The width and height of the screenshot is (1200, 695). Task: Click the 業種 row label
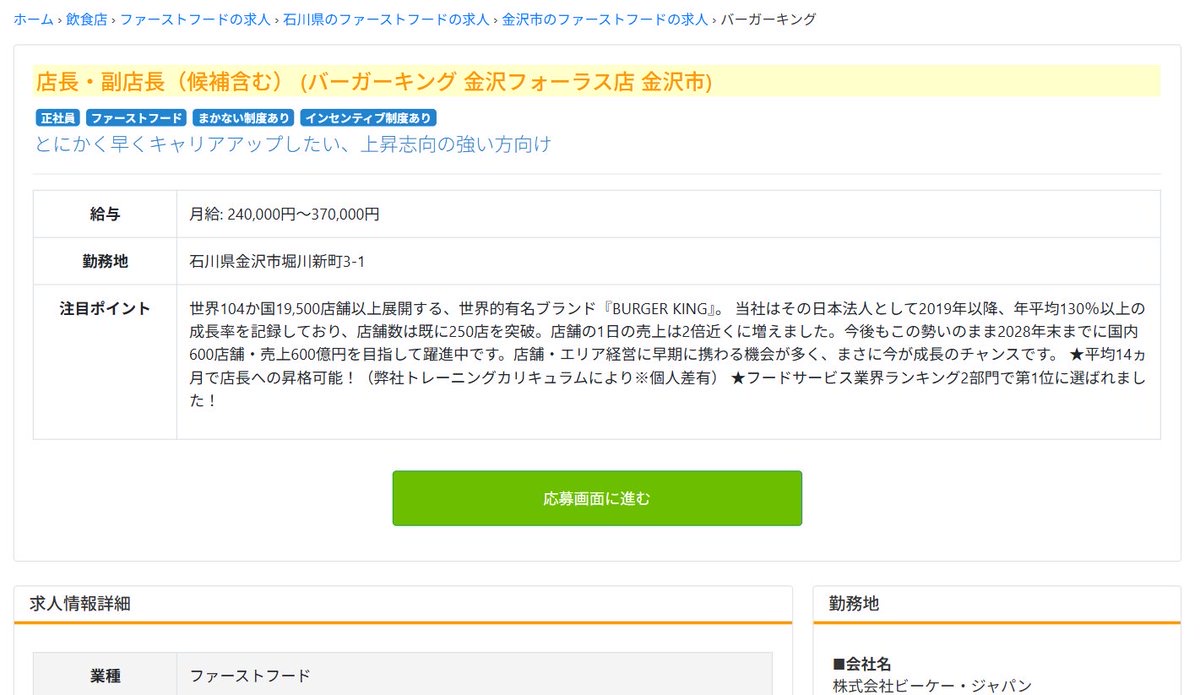coord(105,676)
